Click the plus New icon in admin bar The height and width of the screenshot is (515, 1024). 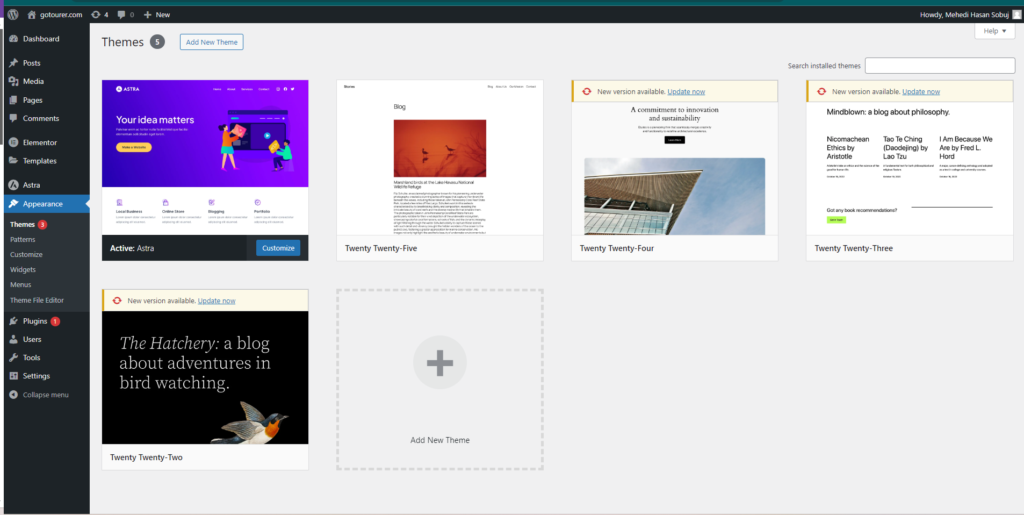[x=148, y=14]
